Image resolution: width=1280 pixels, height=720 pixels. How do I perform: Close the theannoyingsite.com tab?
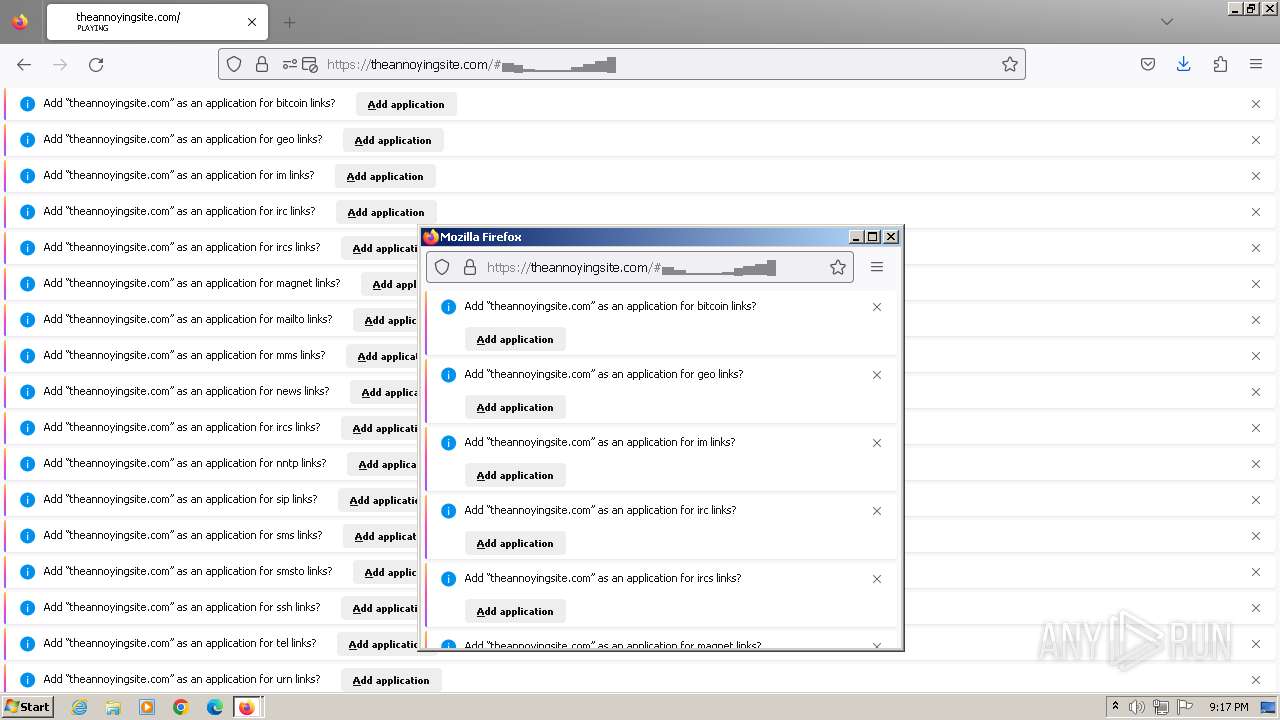252,22
